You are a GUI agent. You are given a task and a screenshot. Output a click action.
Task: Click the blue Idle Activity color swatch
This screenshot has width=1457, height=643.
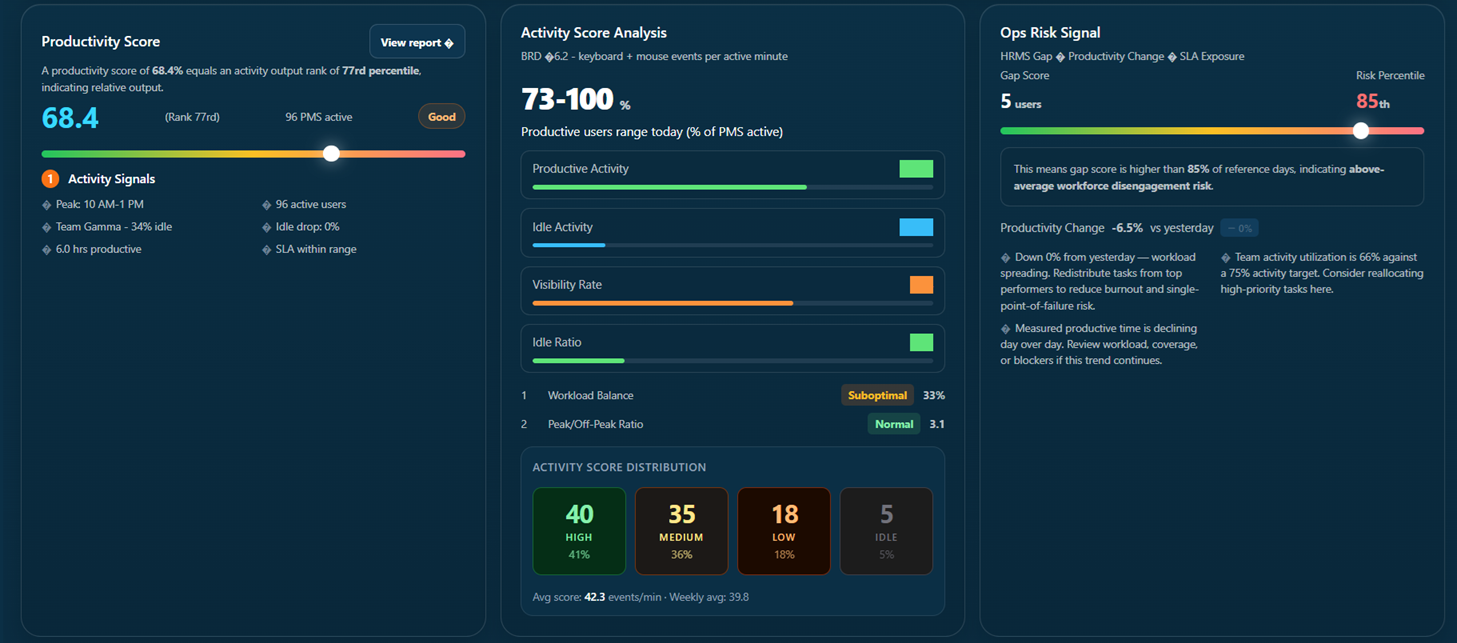pos(916,227)
